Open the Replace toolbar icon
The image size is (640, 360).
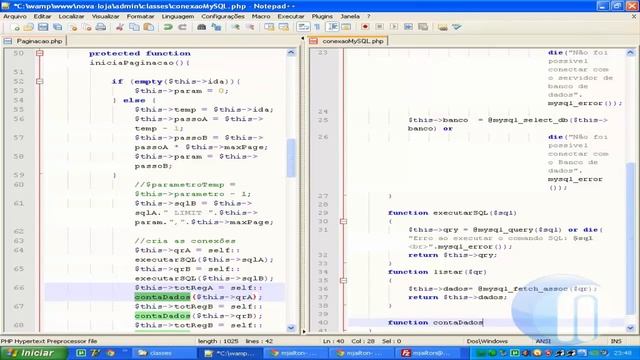(x=216, y=27)
